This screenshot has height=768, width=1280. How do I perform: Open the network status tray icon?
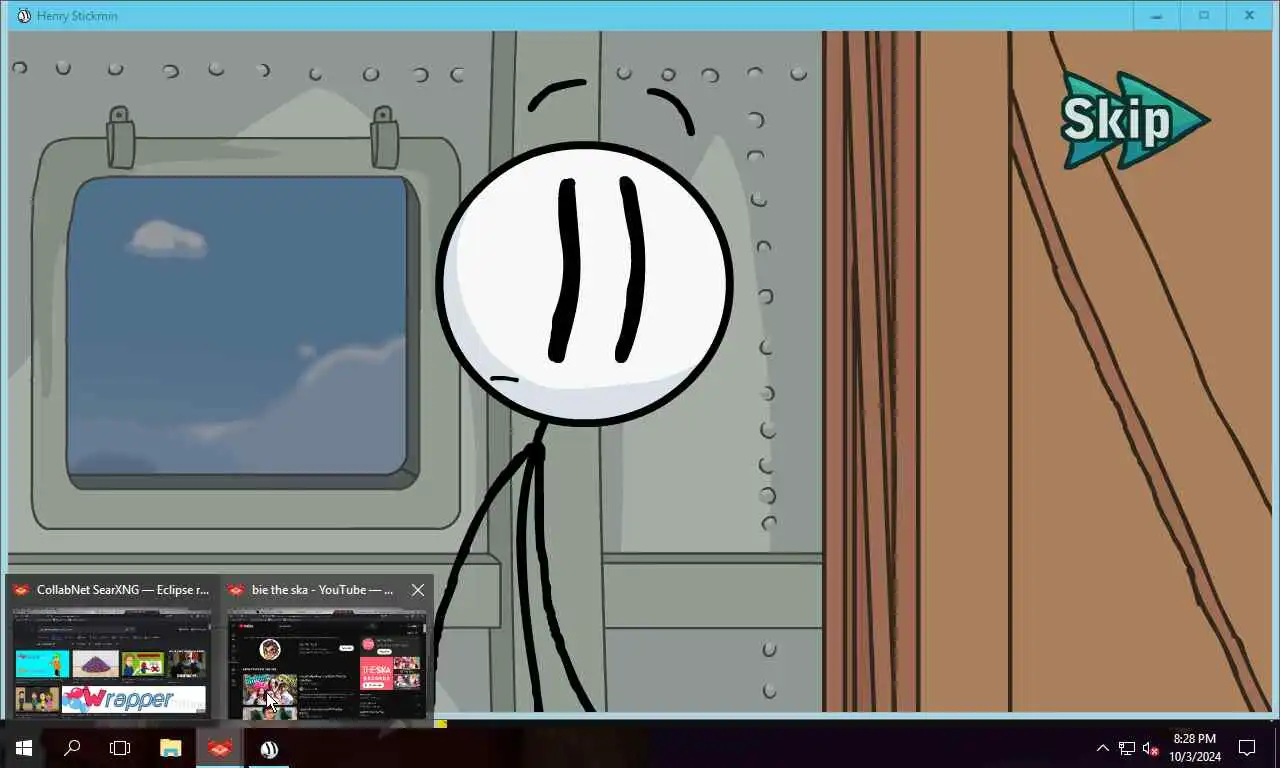click(x=1127, y=748)
